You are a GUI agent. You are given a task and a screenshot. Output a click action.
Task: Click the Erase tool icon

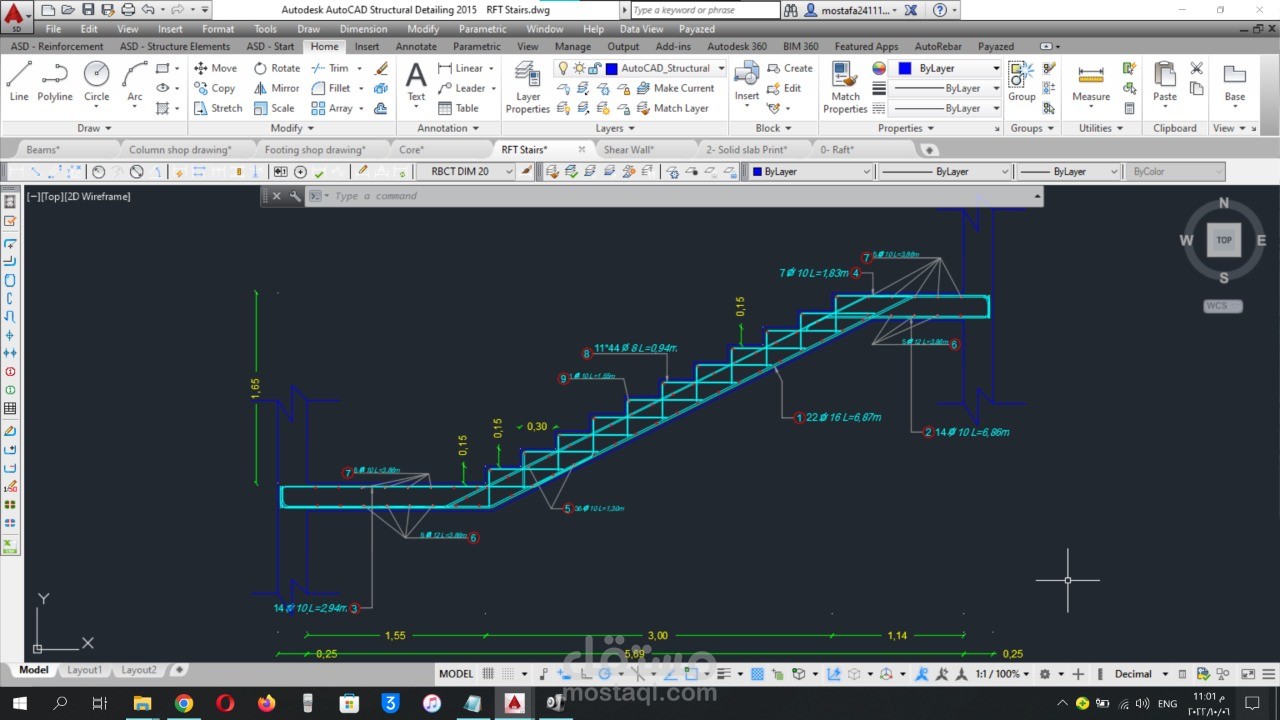(381, 68)
